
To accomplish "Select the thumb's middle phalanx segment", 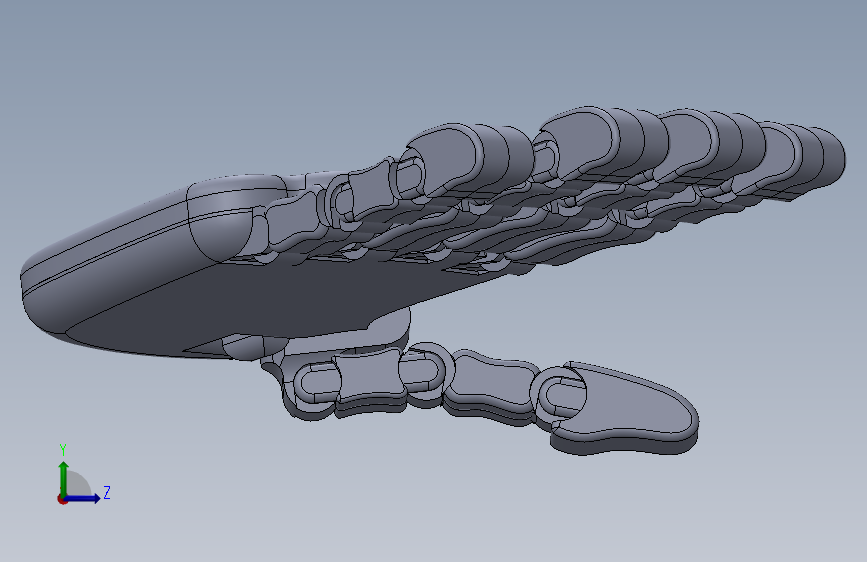I will tap(489, 387).
